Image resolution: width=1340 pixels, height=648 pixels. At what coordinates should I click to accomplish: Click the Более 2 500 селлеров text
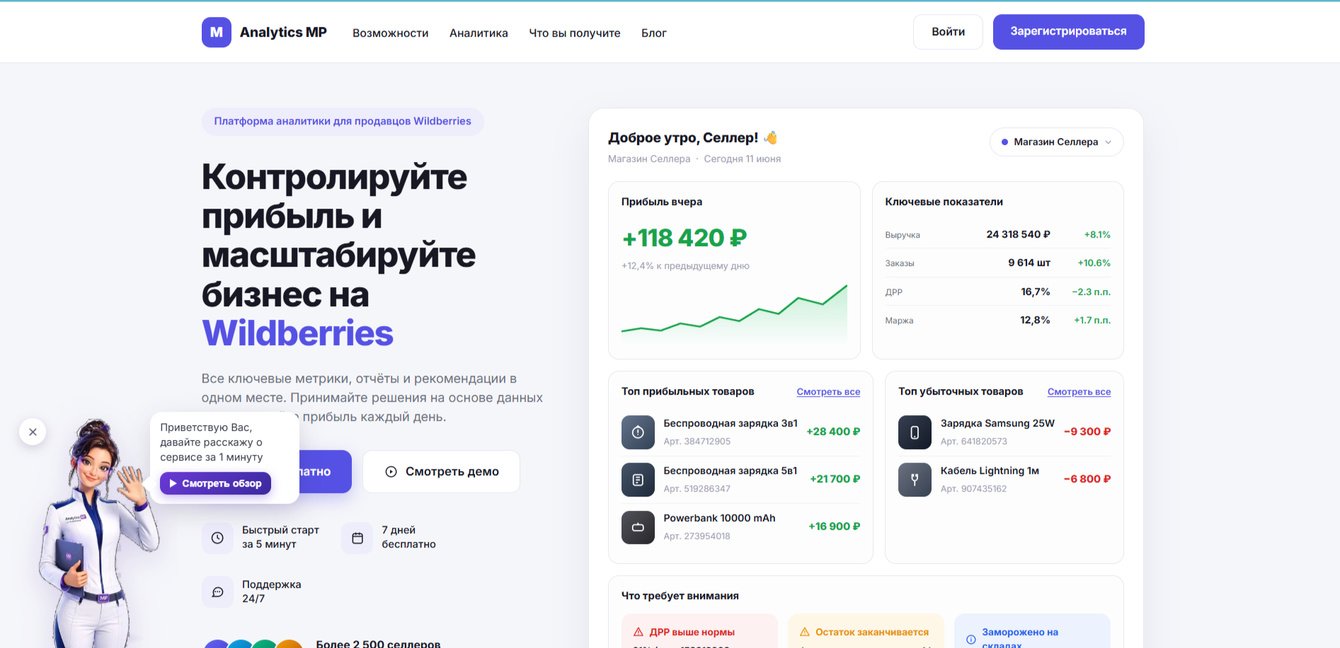(x=378, y=643)
